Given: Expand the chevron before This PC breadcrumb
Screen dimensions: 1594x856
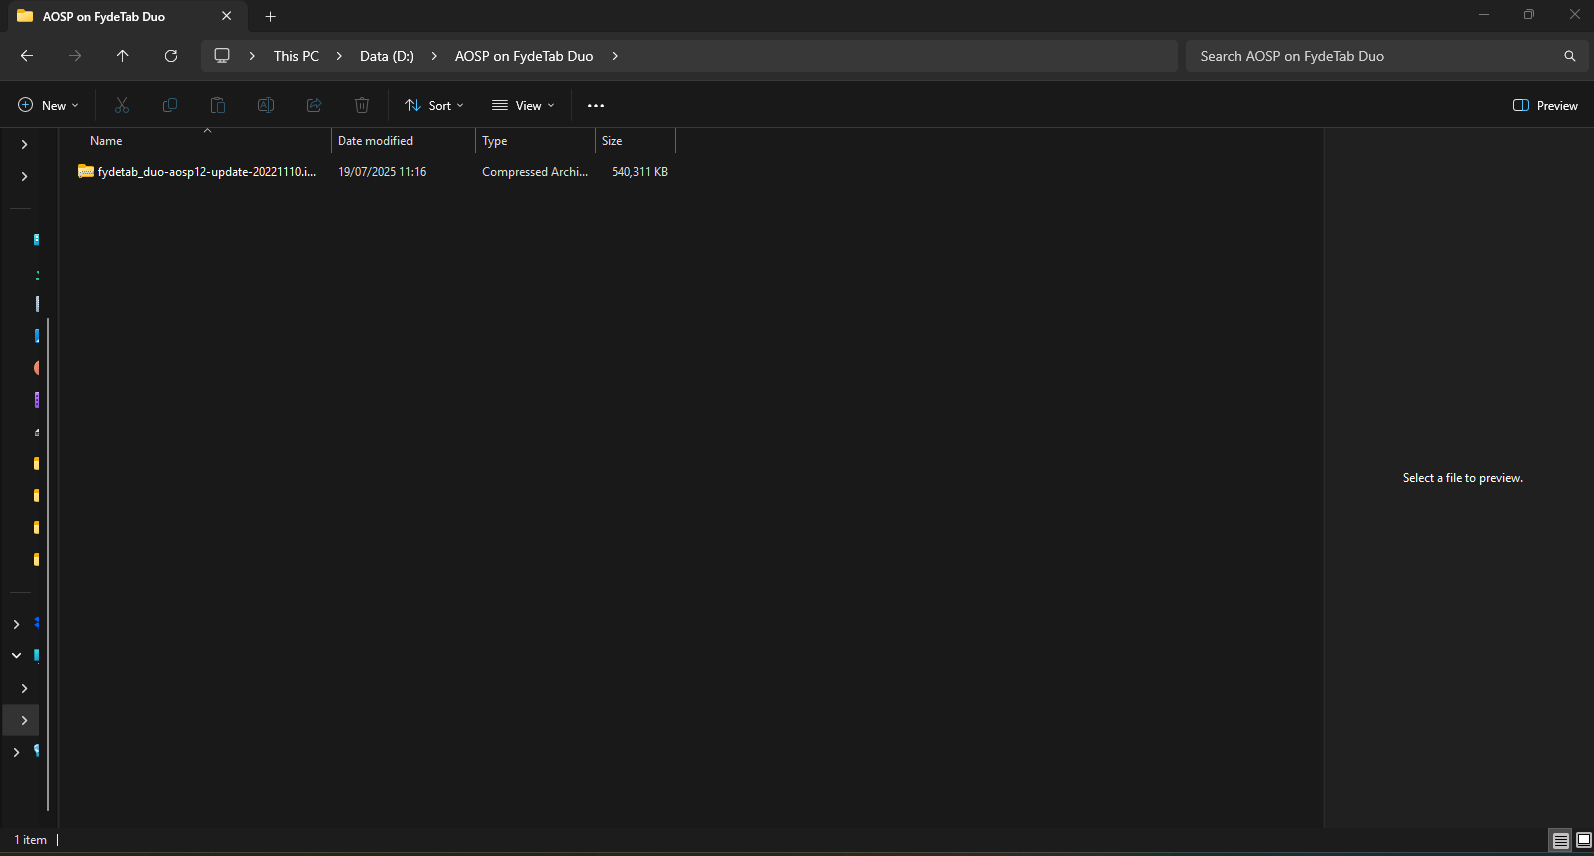Looking at the screenshot, I should (x=252, y=56).
